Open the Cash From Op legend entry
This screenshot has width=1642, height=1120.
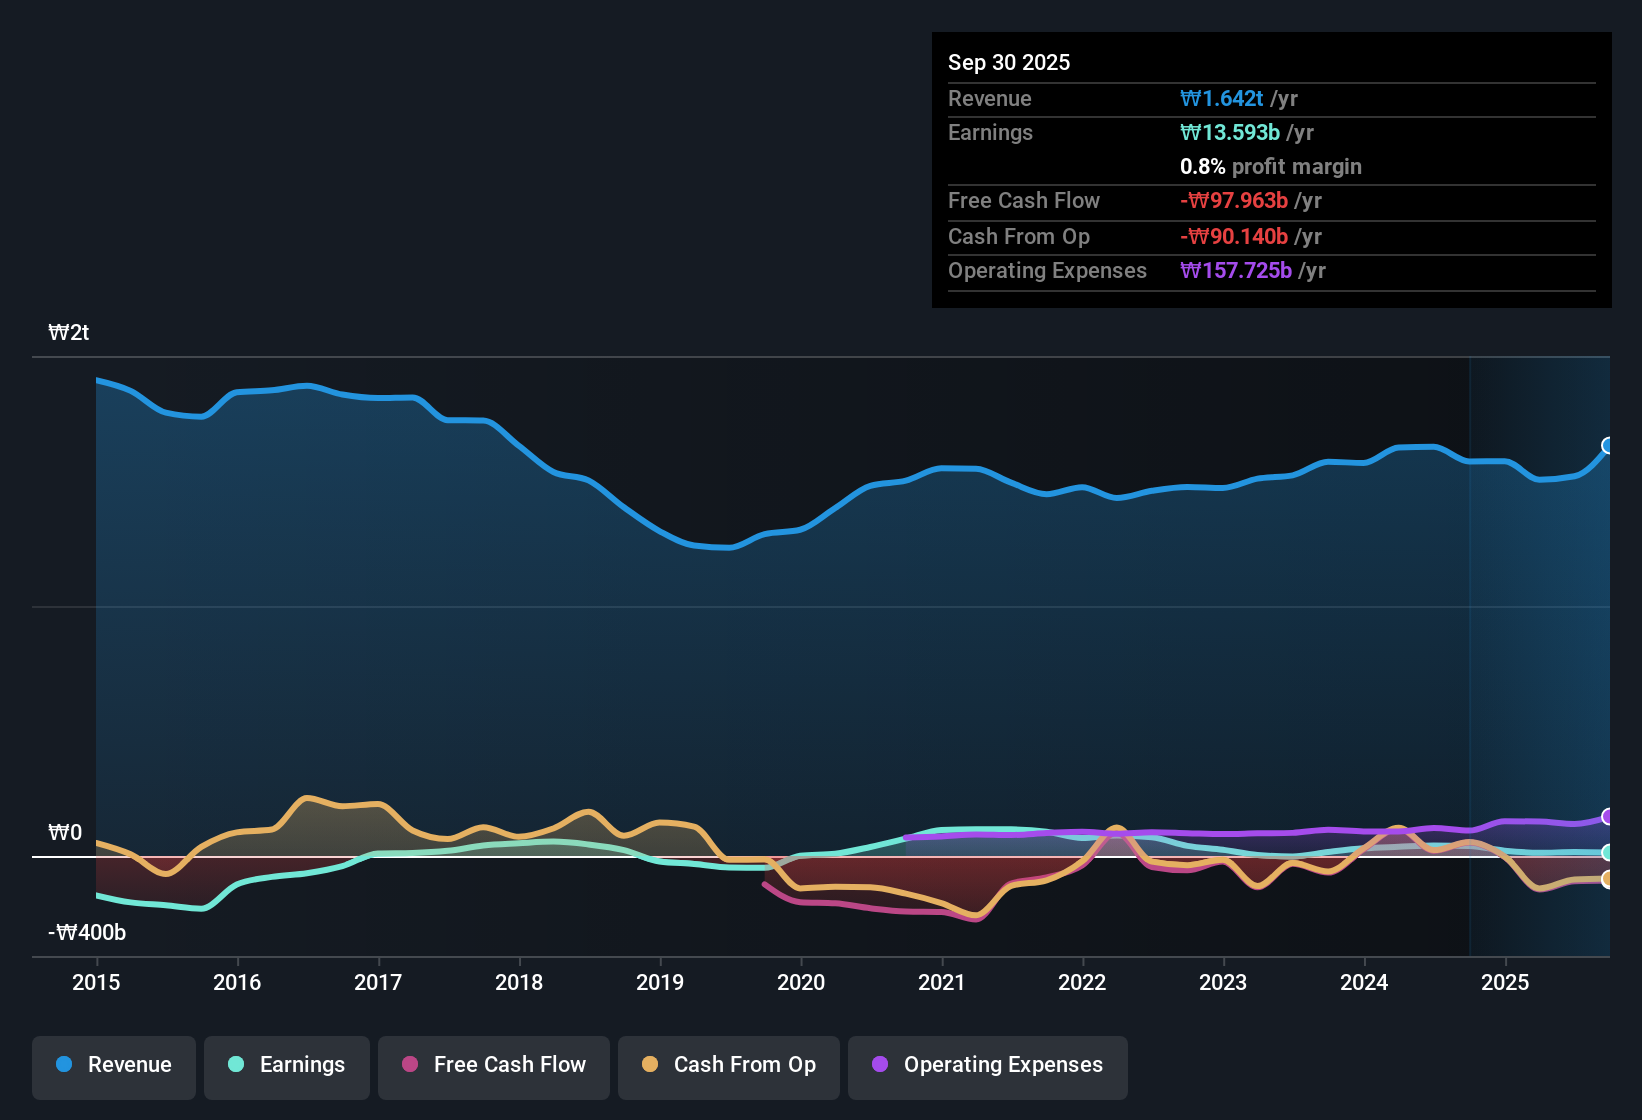tap(728, 1066)
